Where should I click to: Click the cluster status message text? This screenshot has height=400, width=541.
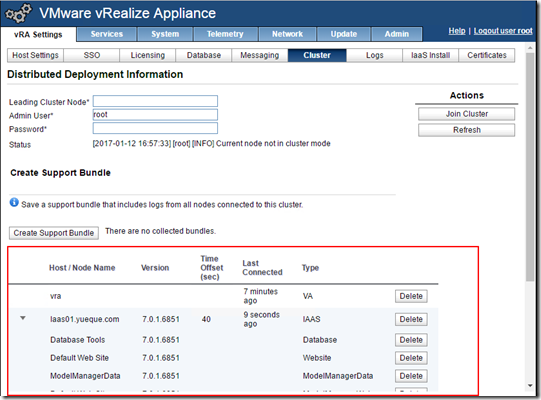coord(212,144)
